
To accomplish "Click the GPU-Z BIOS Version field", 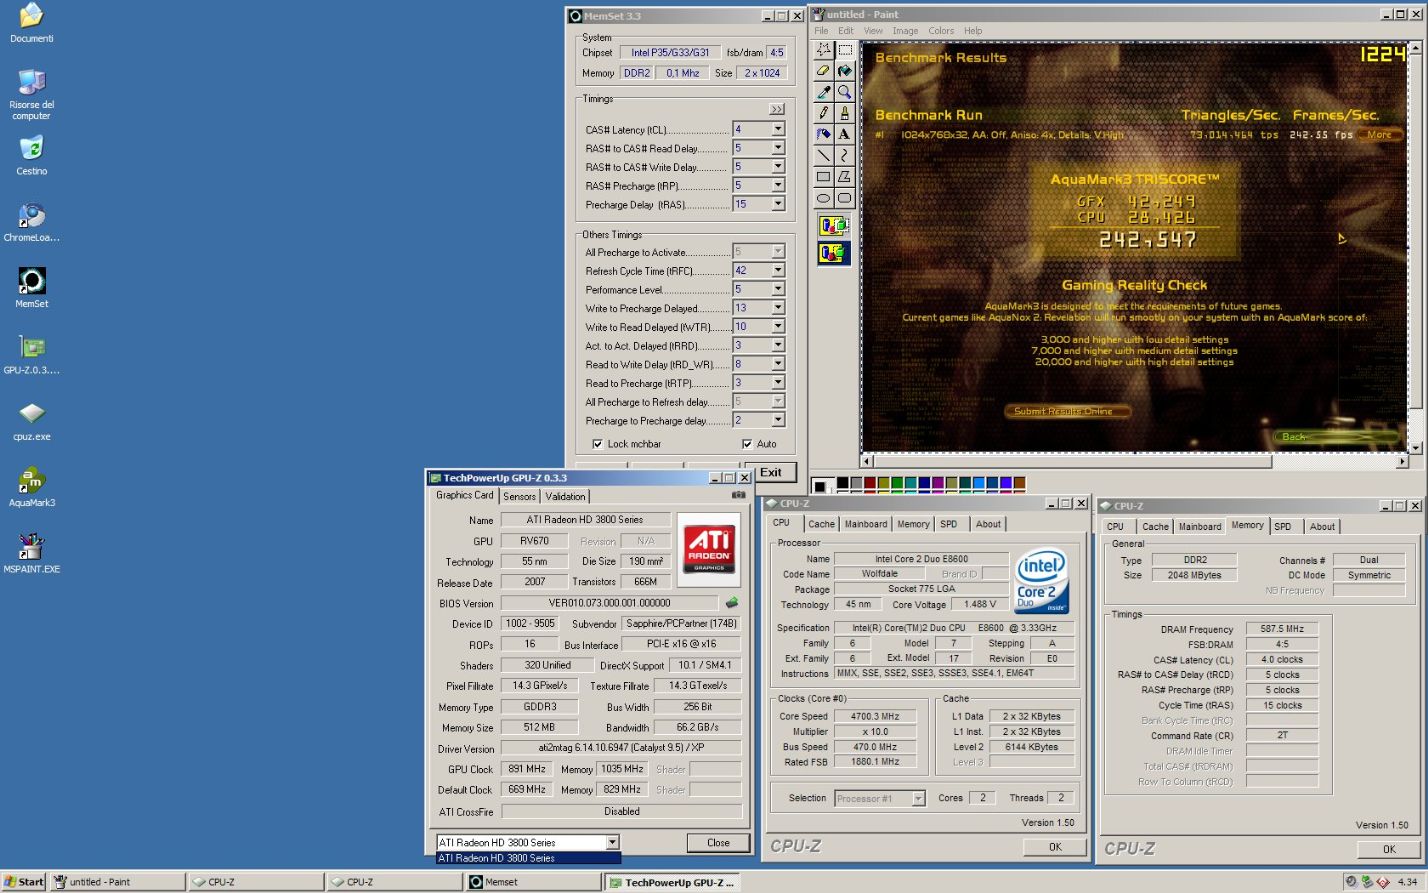I will click(x=609, y=603).
